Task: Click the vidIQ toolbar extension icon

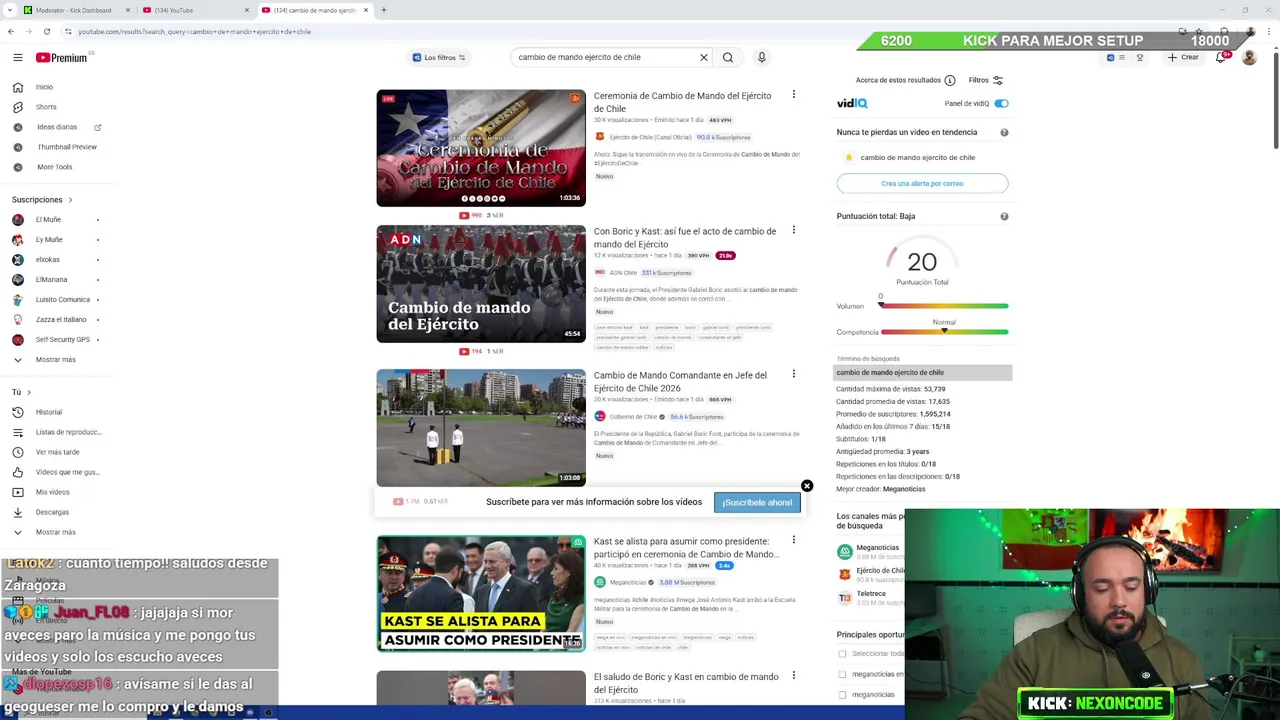Action: pos(1110,57)
